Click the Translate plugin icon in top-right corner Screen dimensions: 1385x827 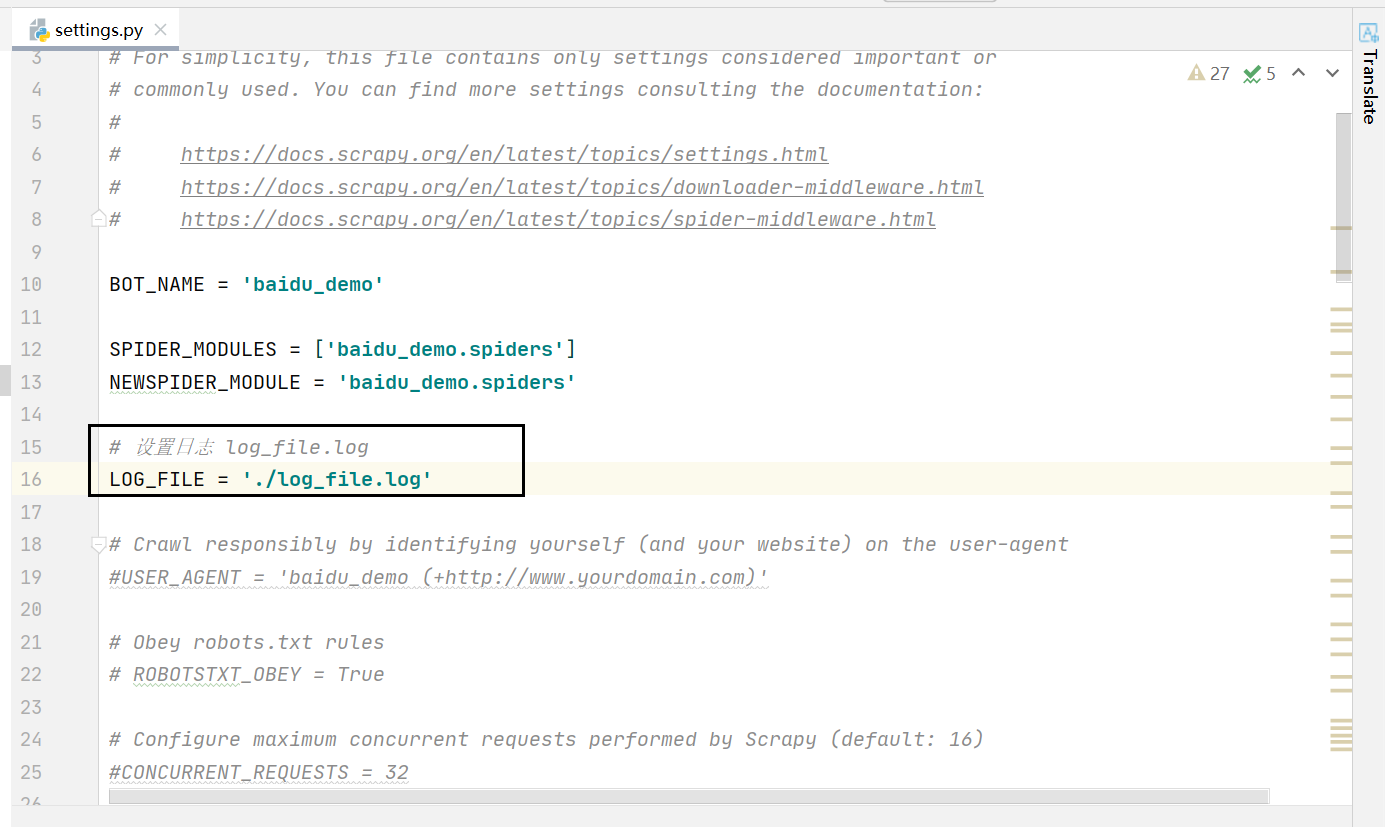click(x=1369, y=33)
